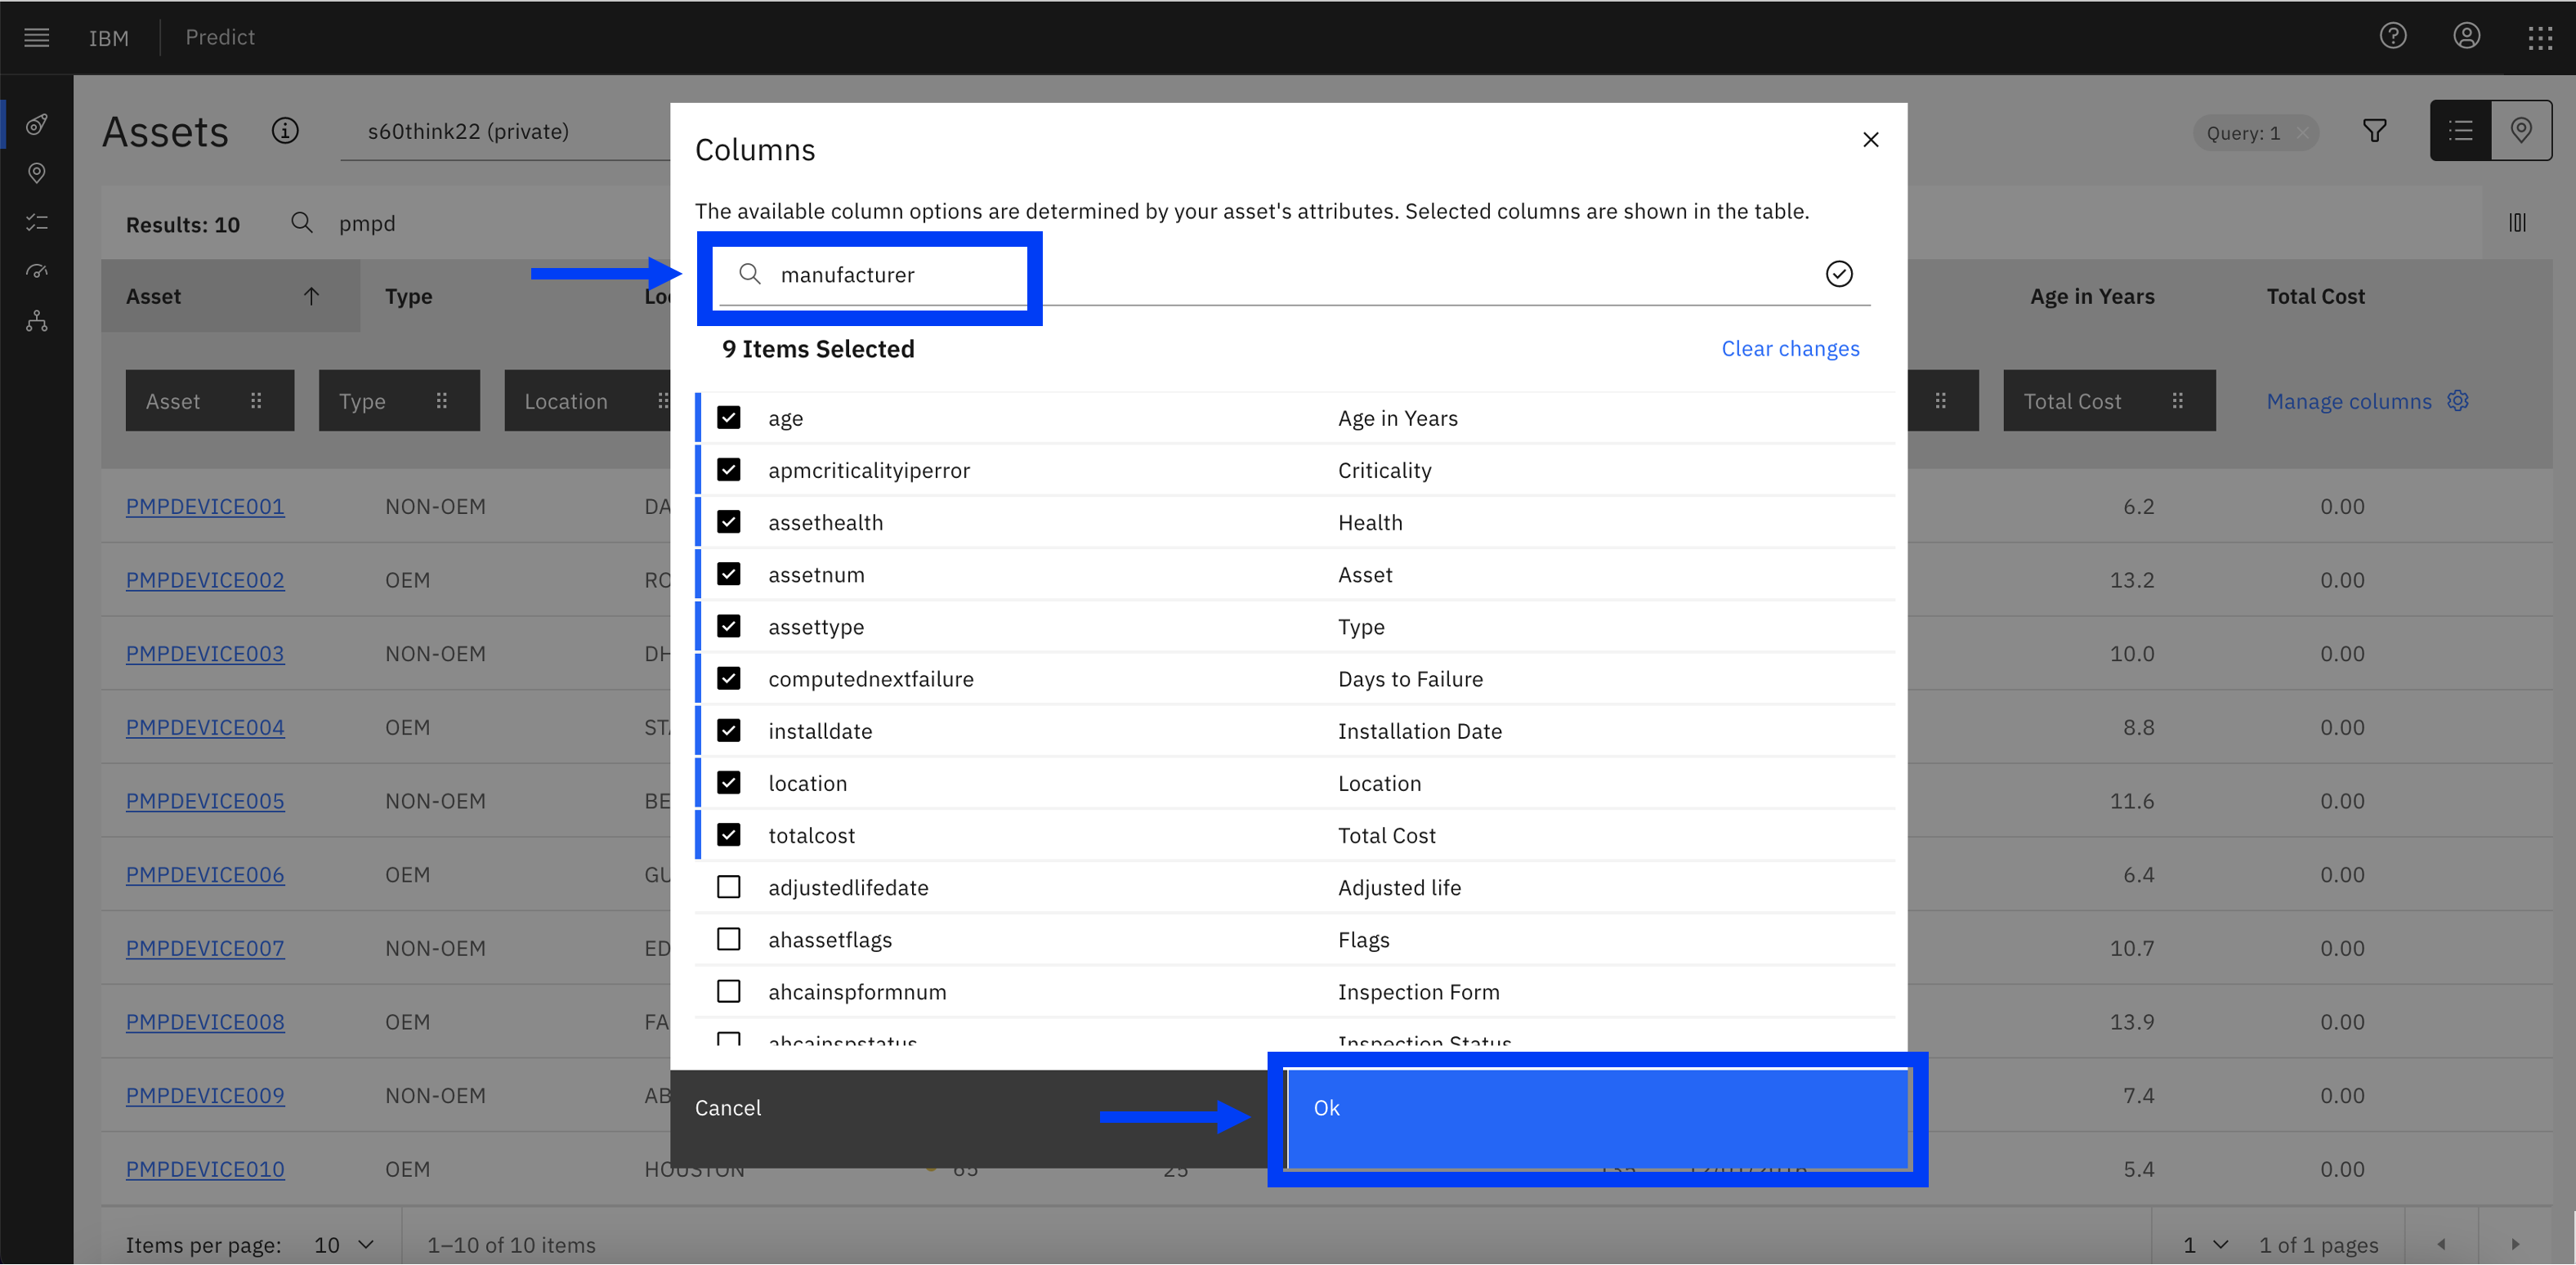This screenshot has width=2576, height=1265.
Task: Open the s60think22 (private) query selector
Action: click(x=505, y=131)
